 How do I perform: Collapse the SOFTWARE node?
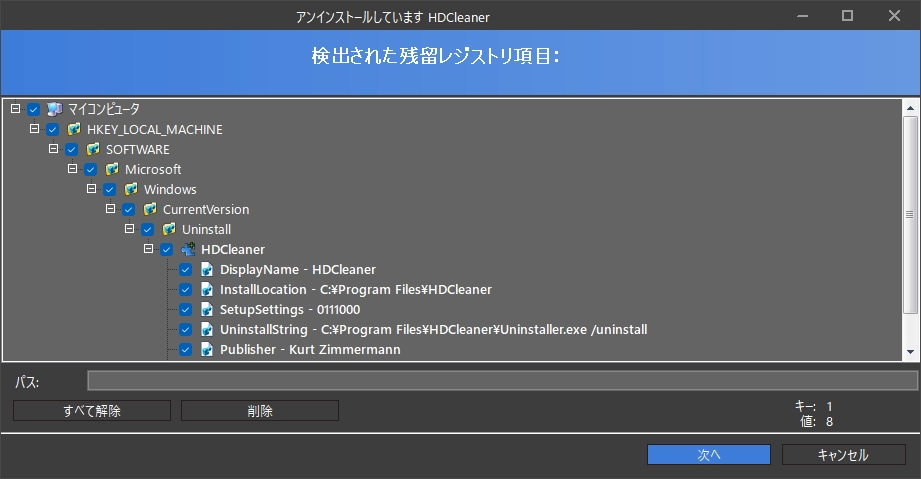[x=53, y=149]
